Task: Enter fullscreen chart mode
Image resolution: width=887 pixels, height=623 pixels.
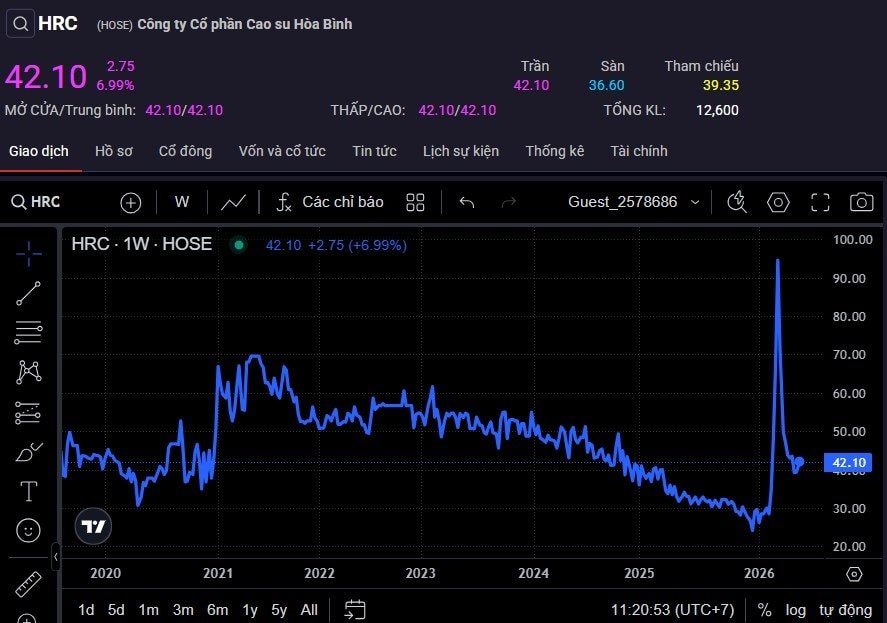Action: [820, 202]
